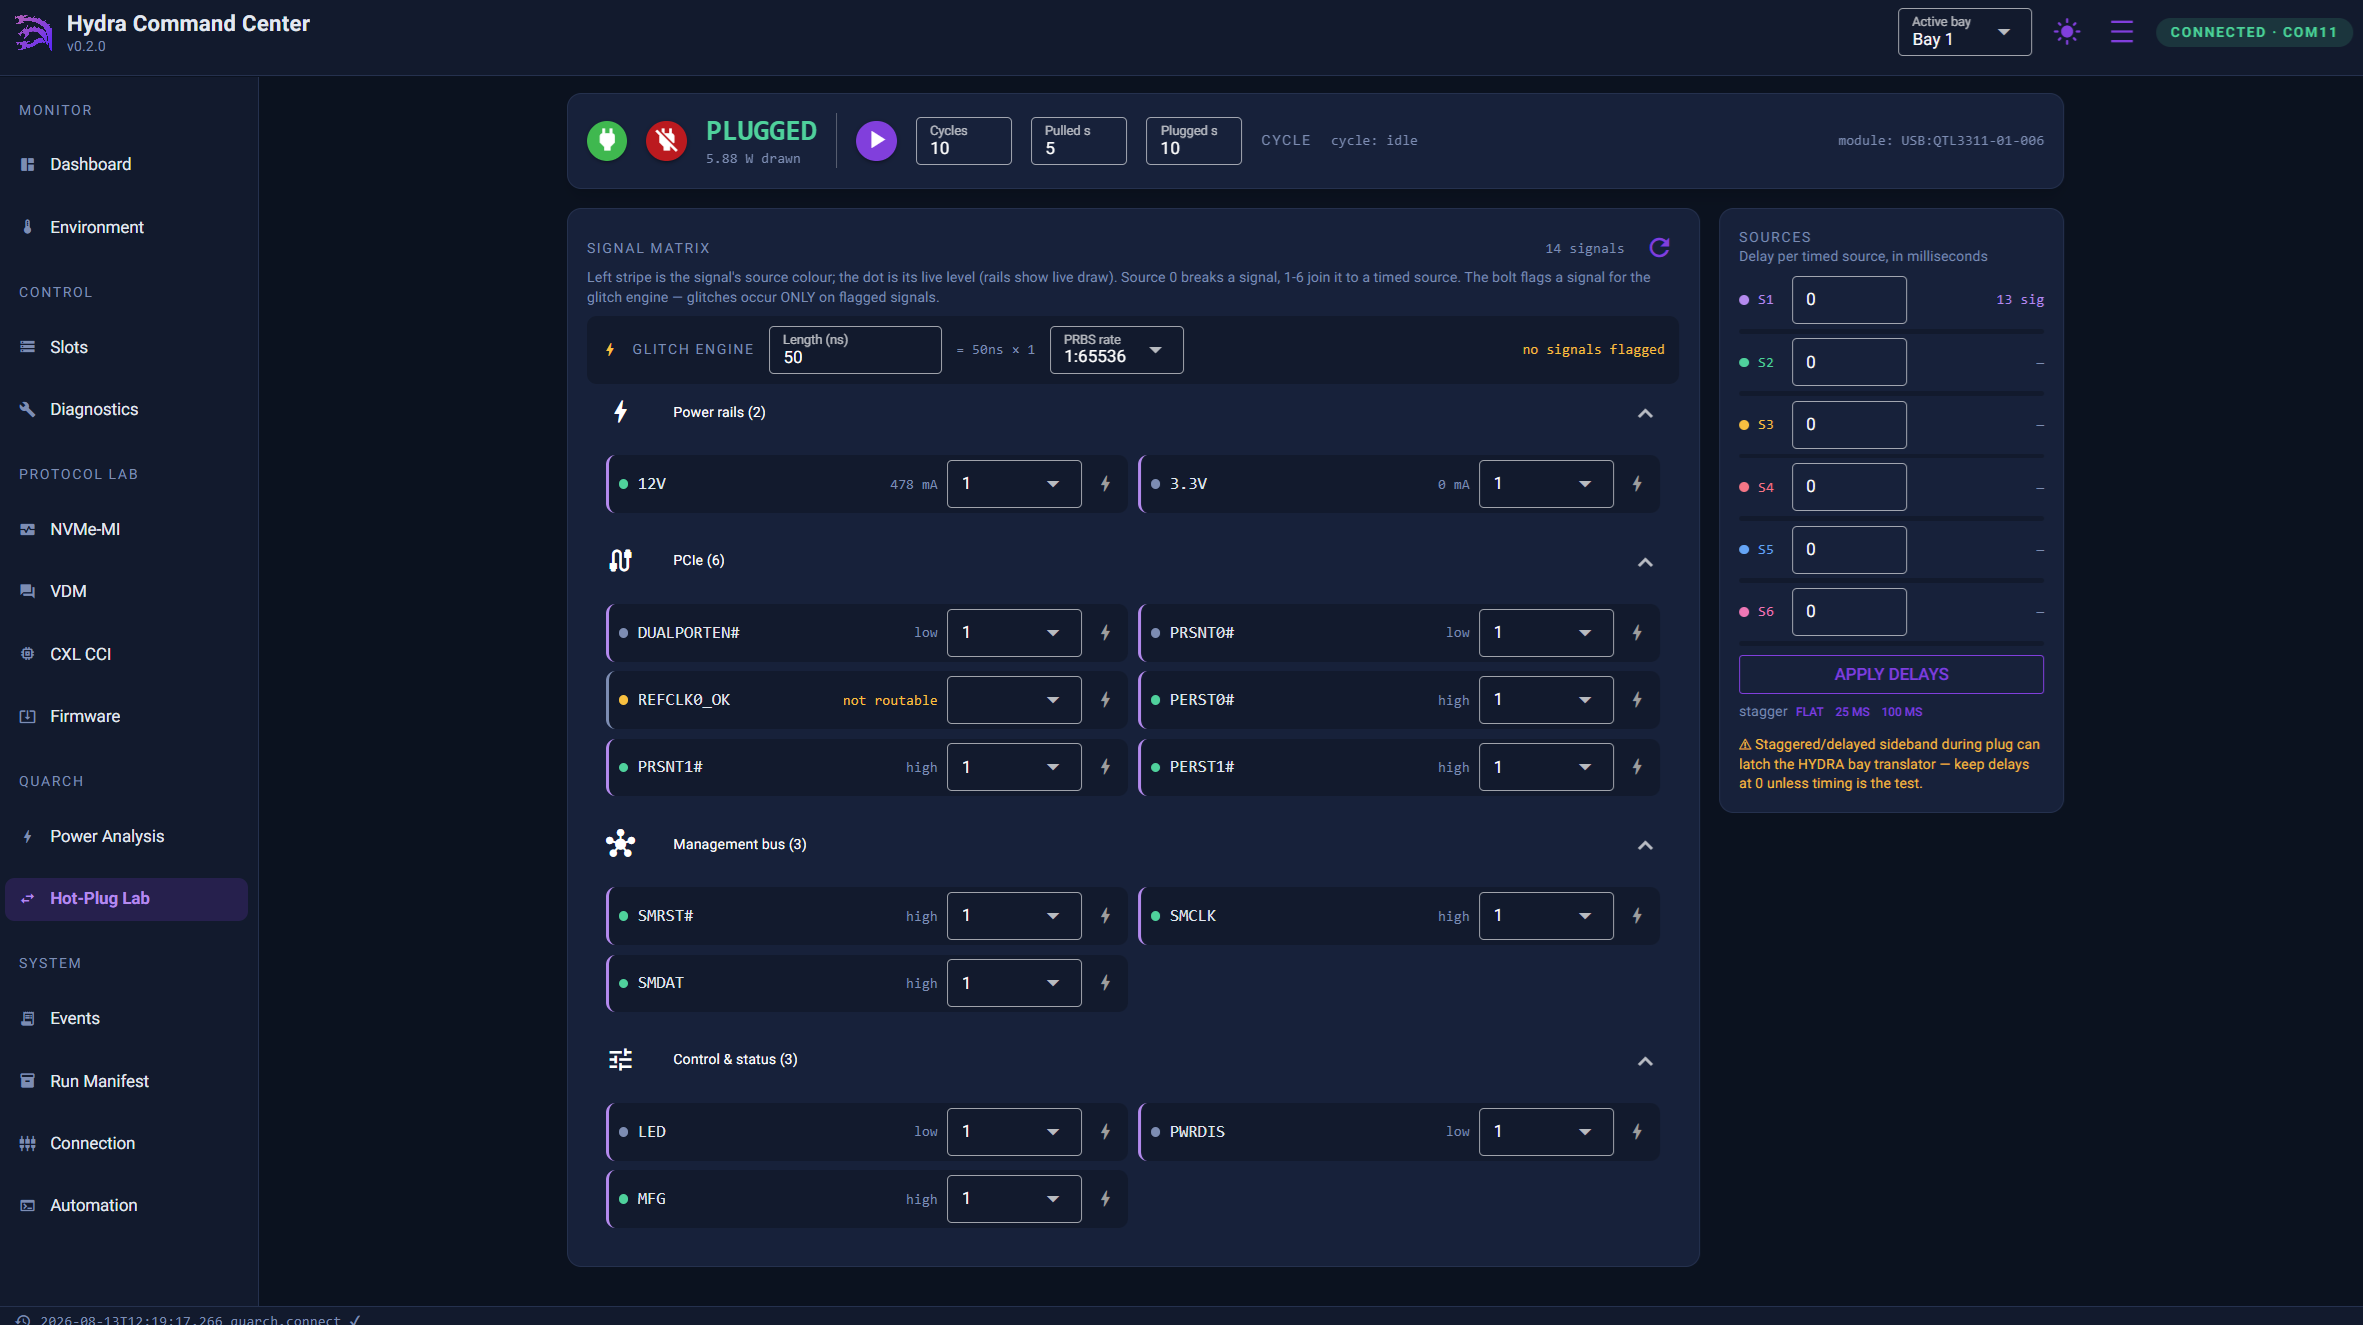Flag PERST1# bolt icon
This screenshot has height=1325, width=2363.
(x=1637, y=767)
